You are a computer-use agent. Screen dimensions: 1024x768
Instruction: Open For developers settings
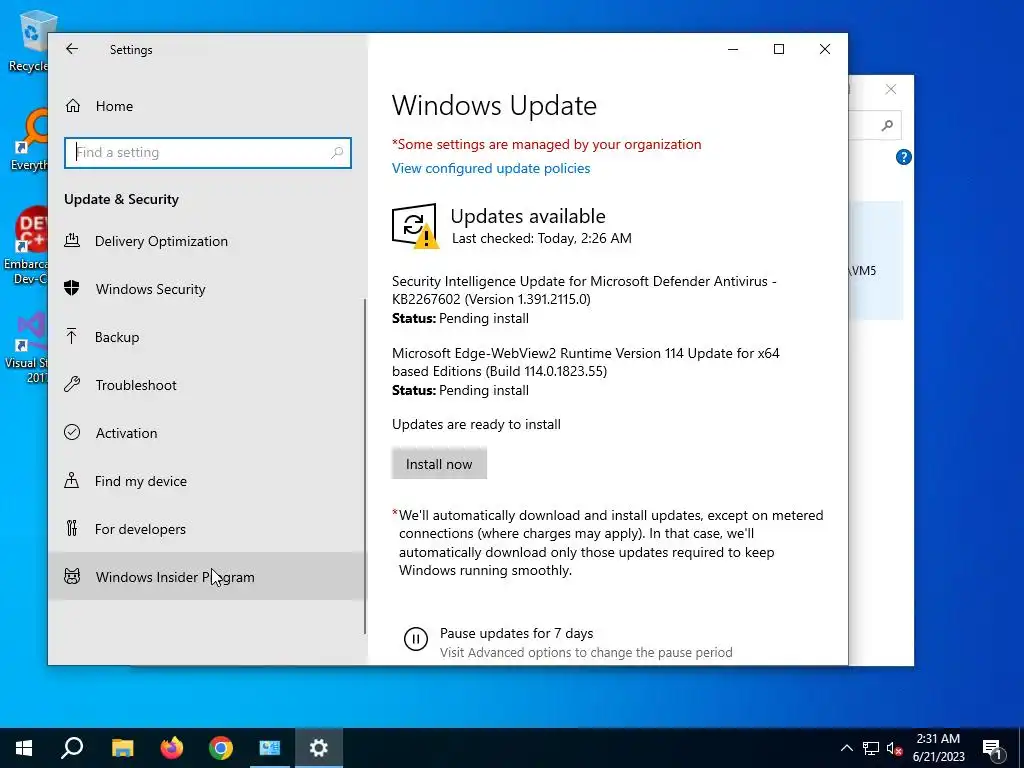click(x=206, y=529)
